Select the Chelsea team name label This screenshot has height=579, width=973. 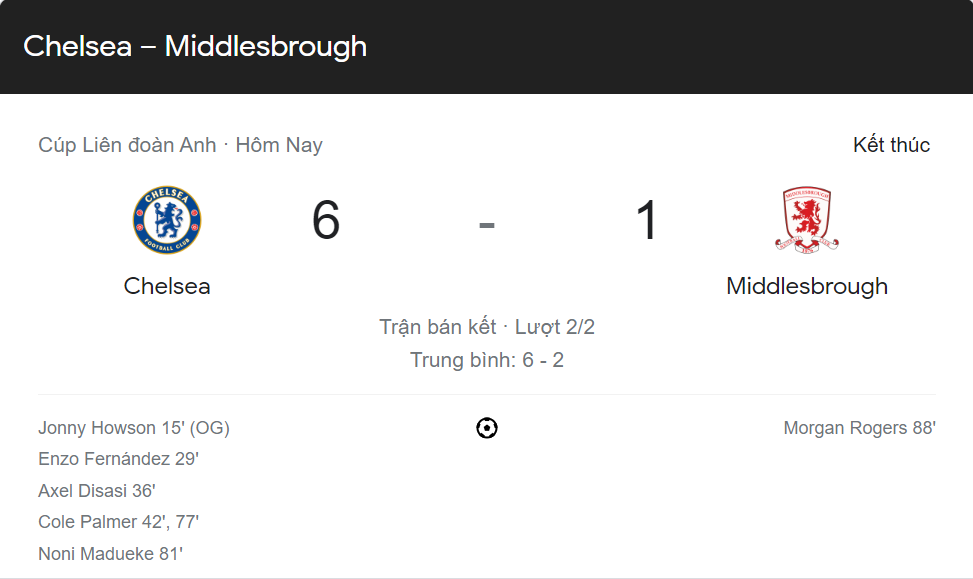point(167,286)
